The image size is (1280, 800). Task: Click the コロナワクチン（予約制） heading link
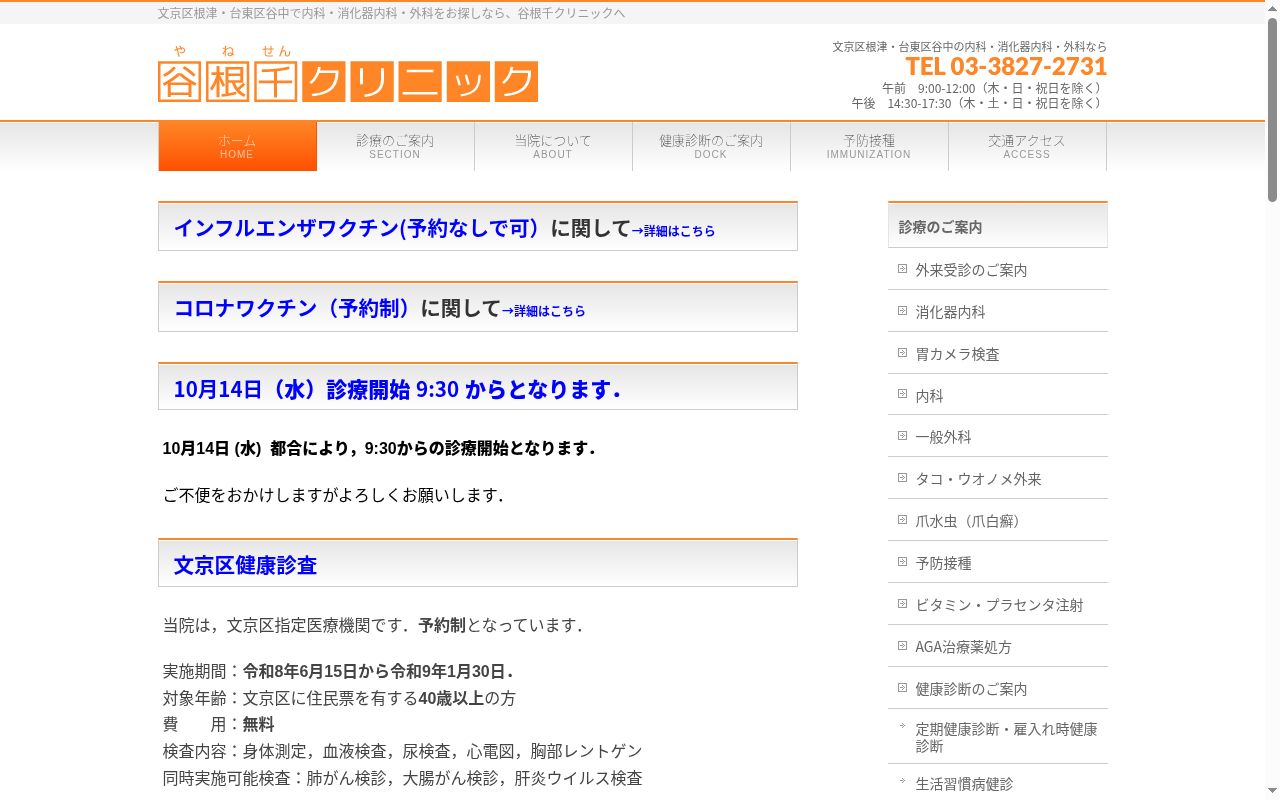[296, 308]
